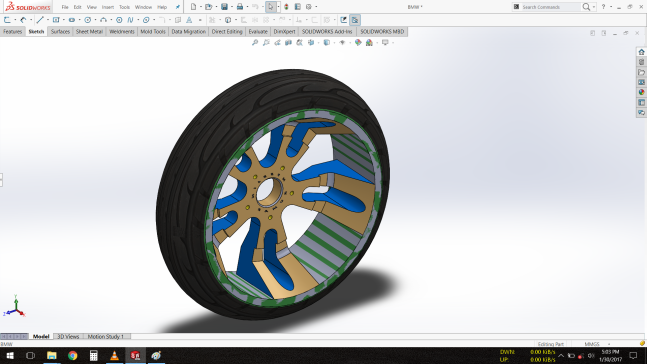
Task: Toggle the pushpin to keep menus visible
Action: point(177,7)
